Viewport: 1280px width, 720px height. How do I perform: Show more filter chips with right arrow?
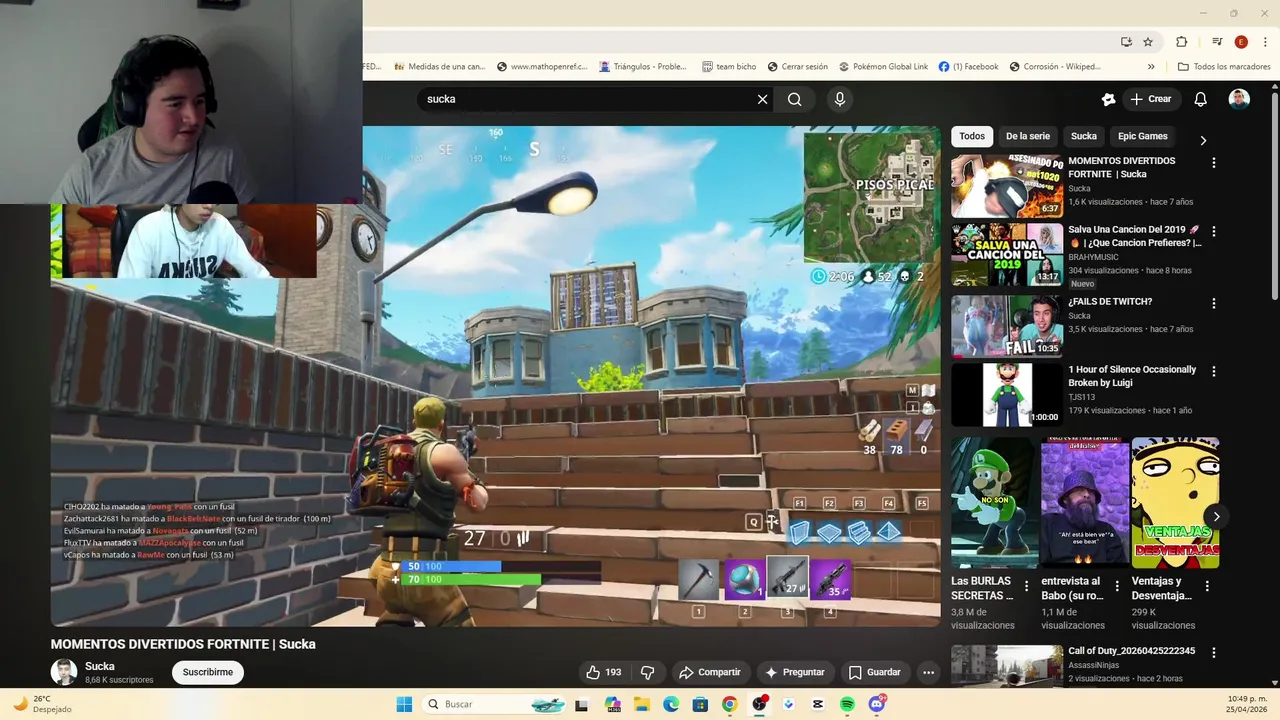(1203, 141)
